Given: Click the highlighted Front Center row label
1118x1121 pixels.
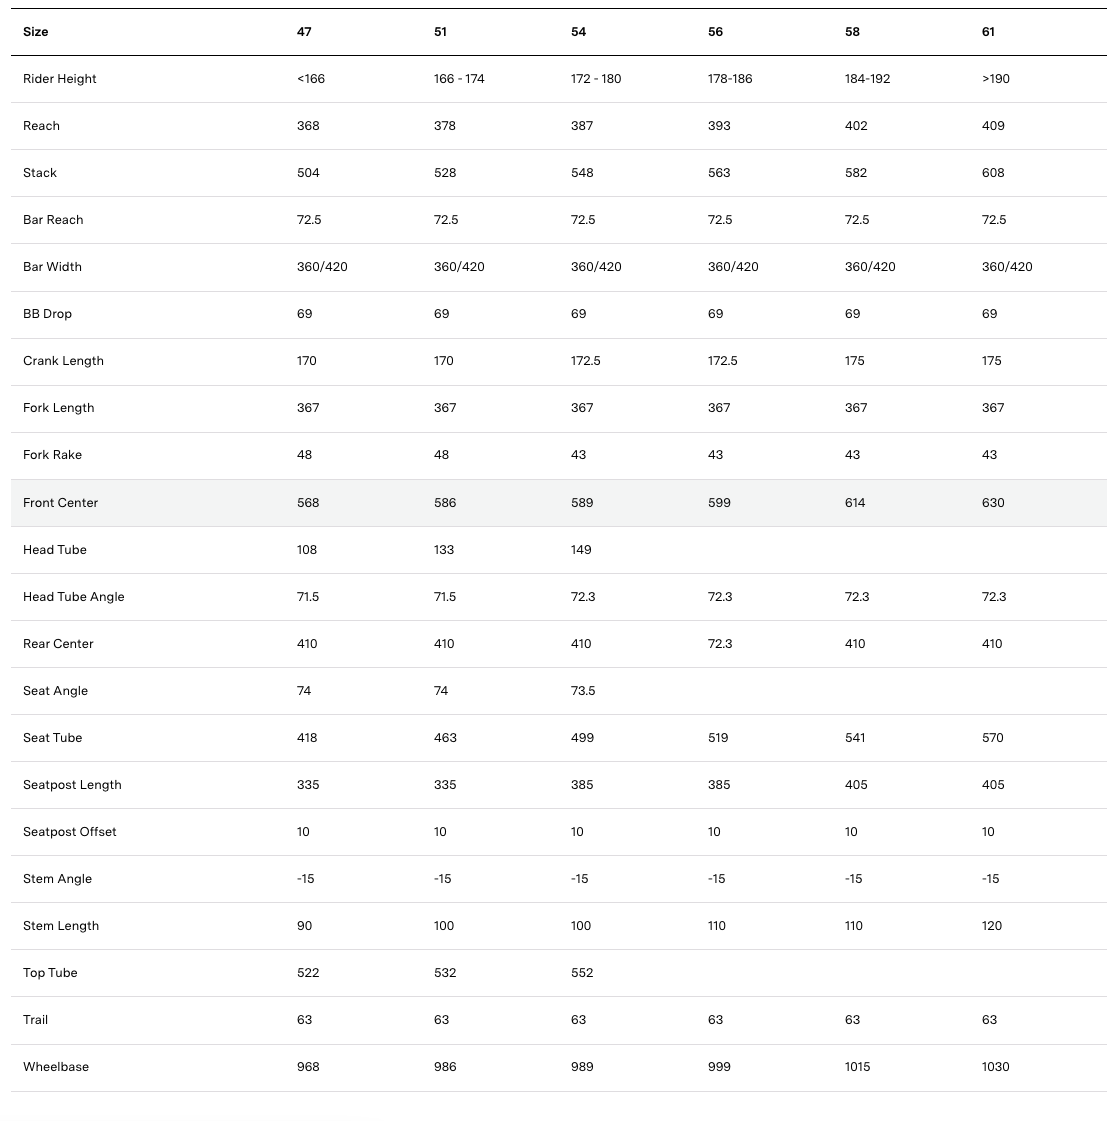Looking at the screenshot, I should pos(60,503).
